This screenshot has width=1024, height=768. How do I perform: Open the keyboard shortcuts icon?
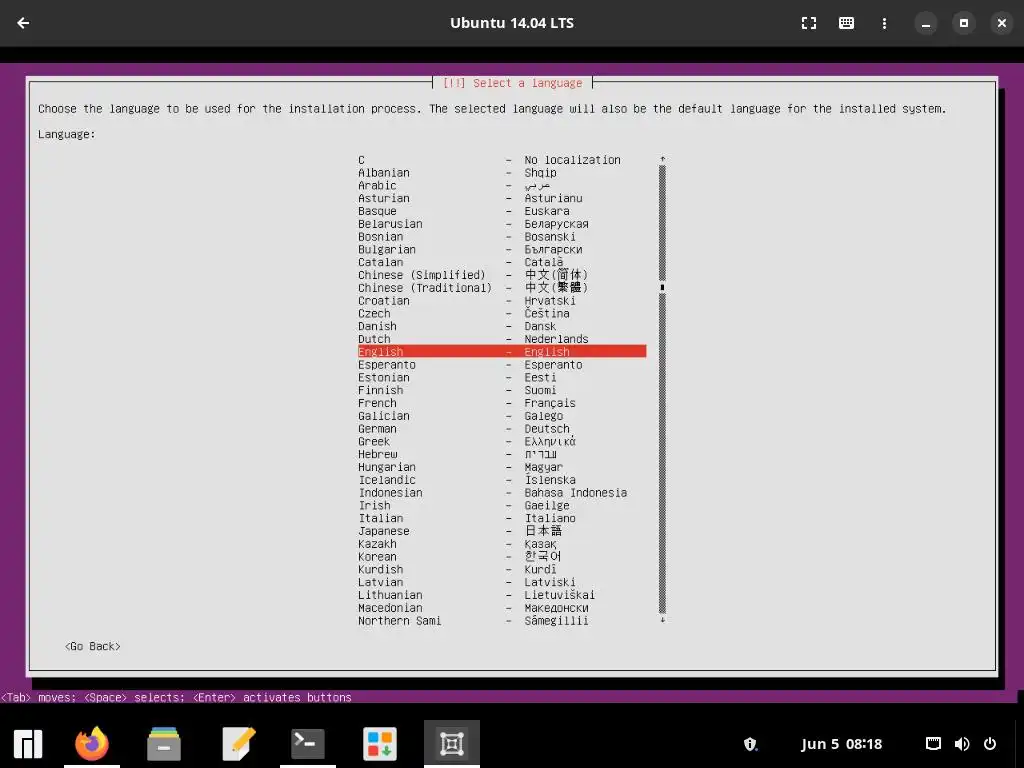846,23
